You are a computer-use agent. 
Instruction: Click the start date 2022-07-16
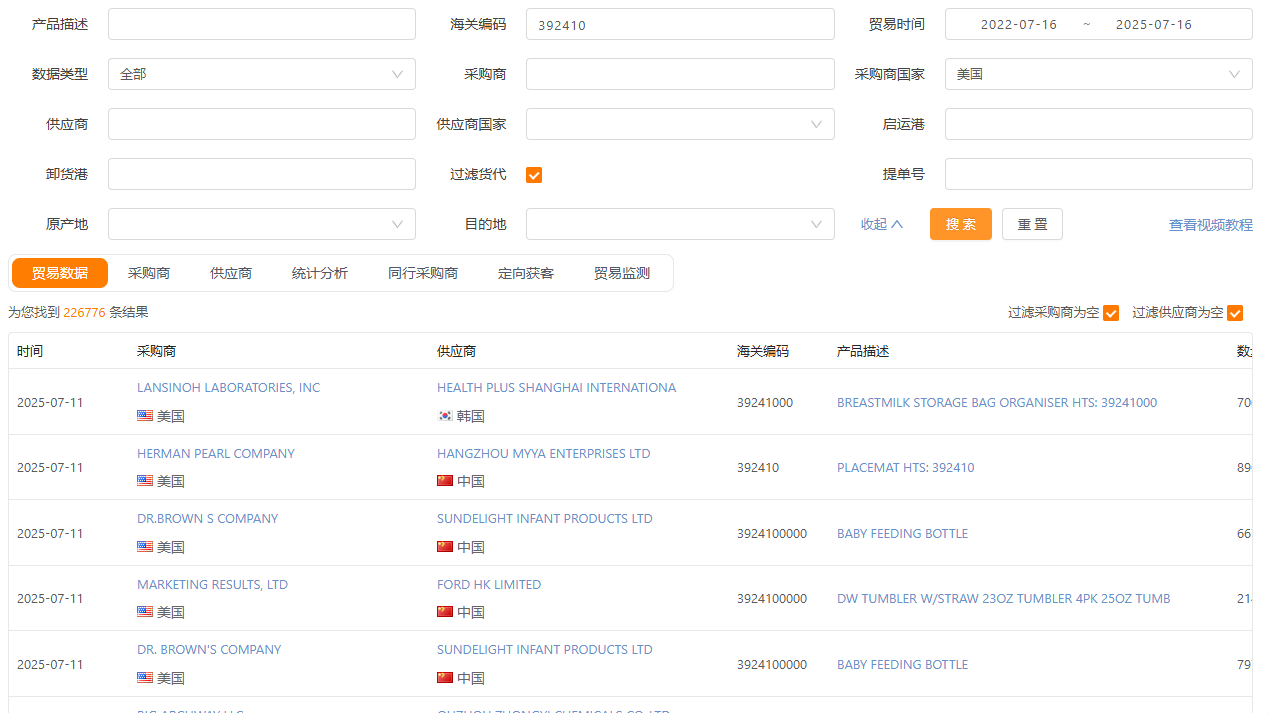coord(1019,24)
